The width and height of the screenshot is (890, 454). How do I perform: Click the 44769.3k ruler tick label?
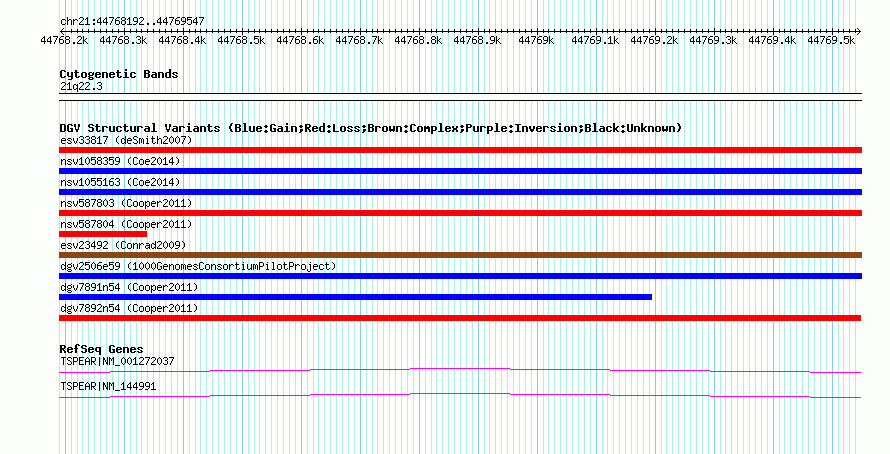(x=713, y=40)
